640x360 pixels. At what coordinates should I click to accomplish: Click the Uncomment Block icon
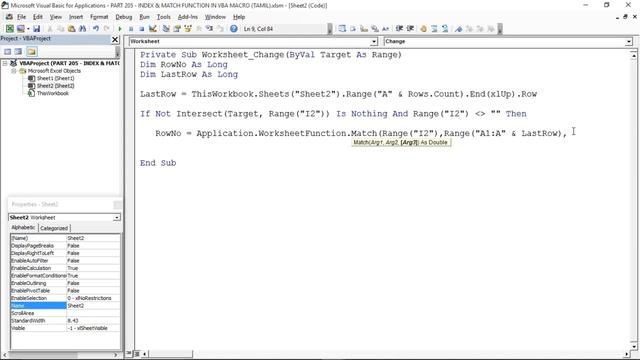pyautogui.click(x=445, y=29)
